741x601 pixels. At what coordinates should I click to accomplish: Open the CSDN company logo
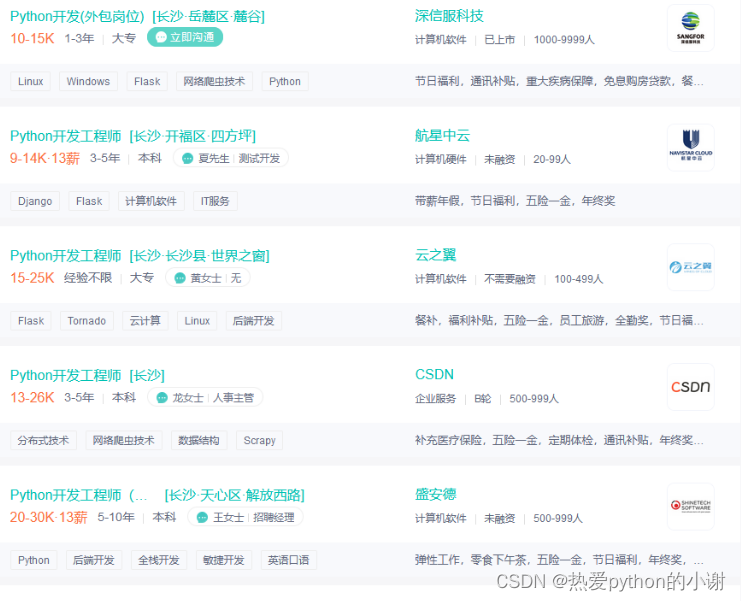[x=690, y=386]
